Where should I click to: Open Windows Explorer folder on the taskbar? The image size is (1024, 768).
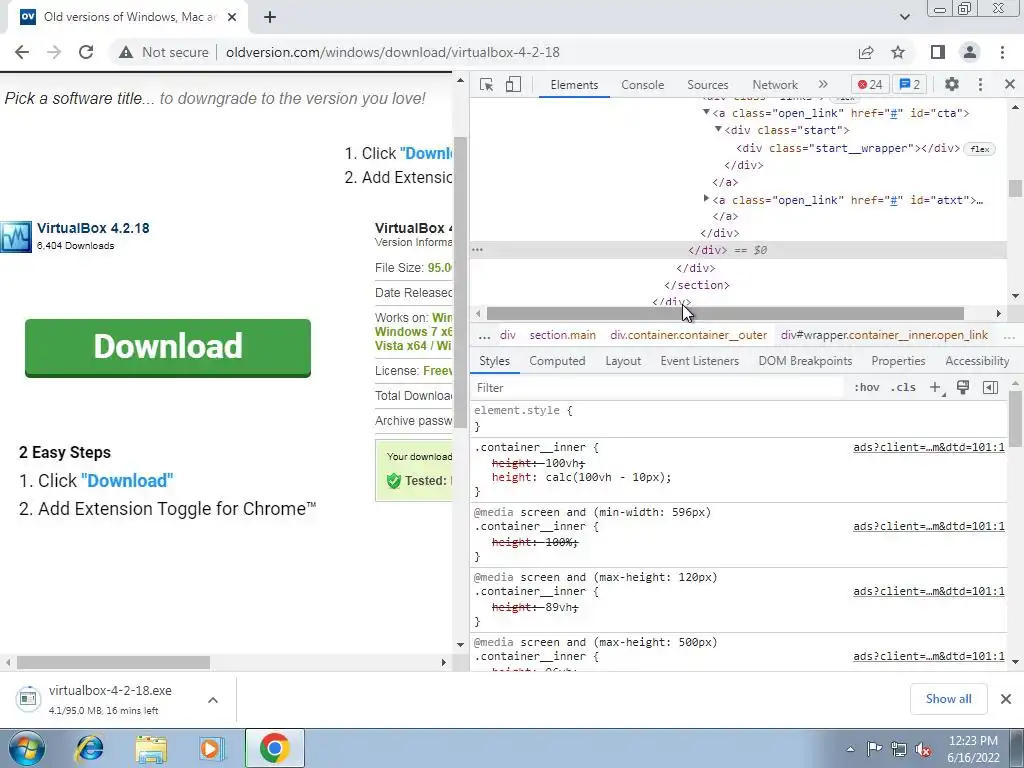[151, 748]
